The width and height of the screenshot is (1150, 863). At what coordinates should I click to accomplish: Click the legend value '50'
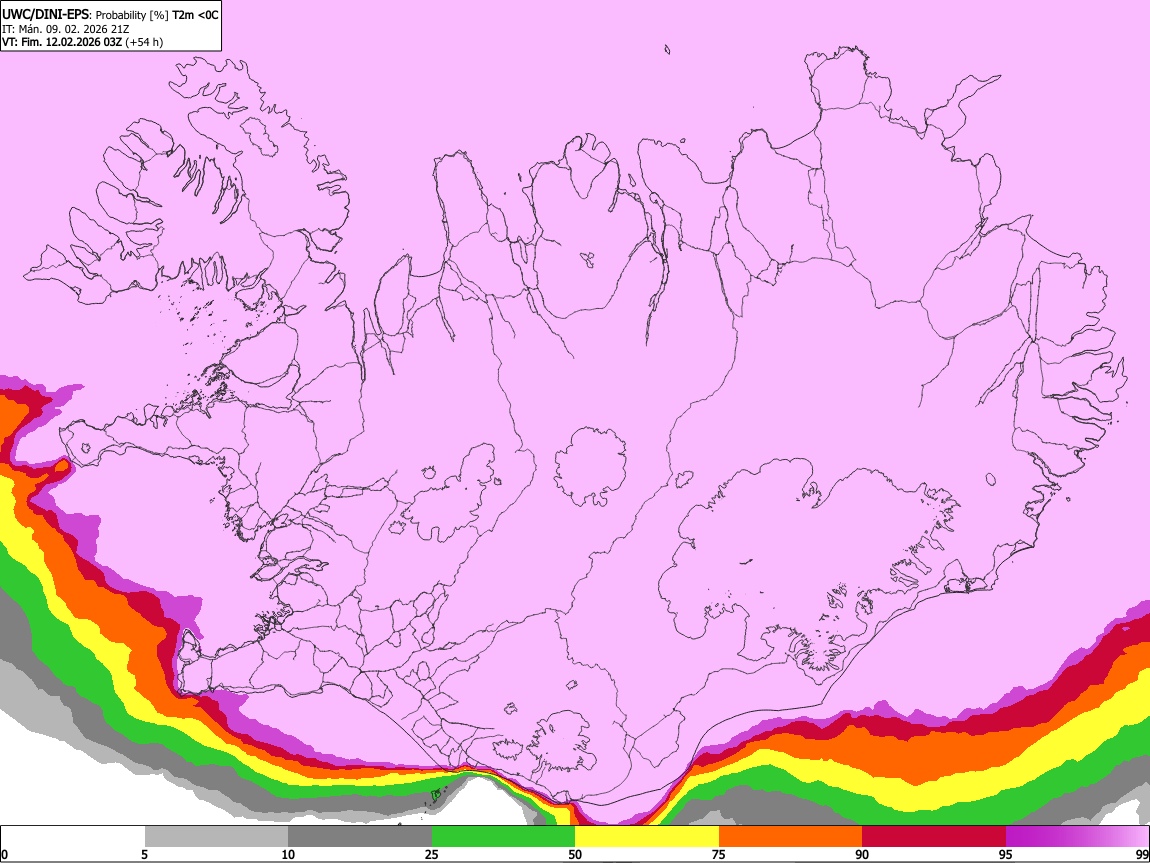click(x=575, y=855)
